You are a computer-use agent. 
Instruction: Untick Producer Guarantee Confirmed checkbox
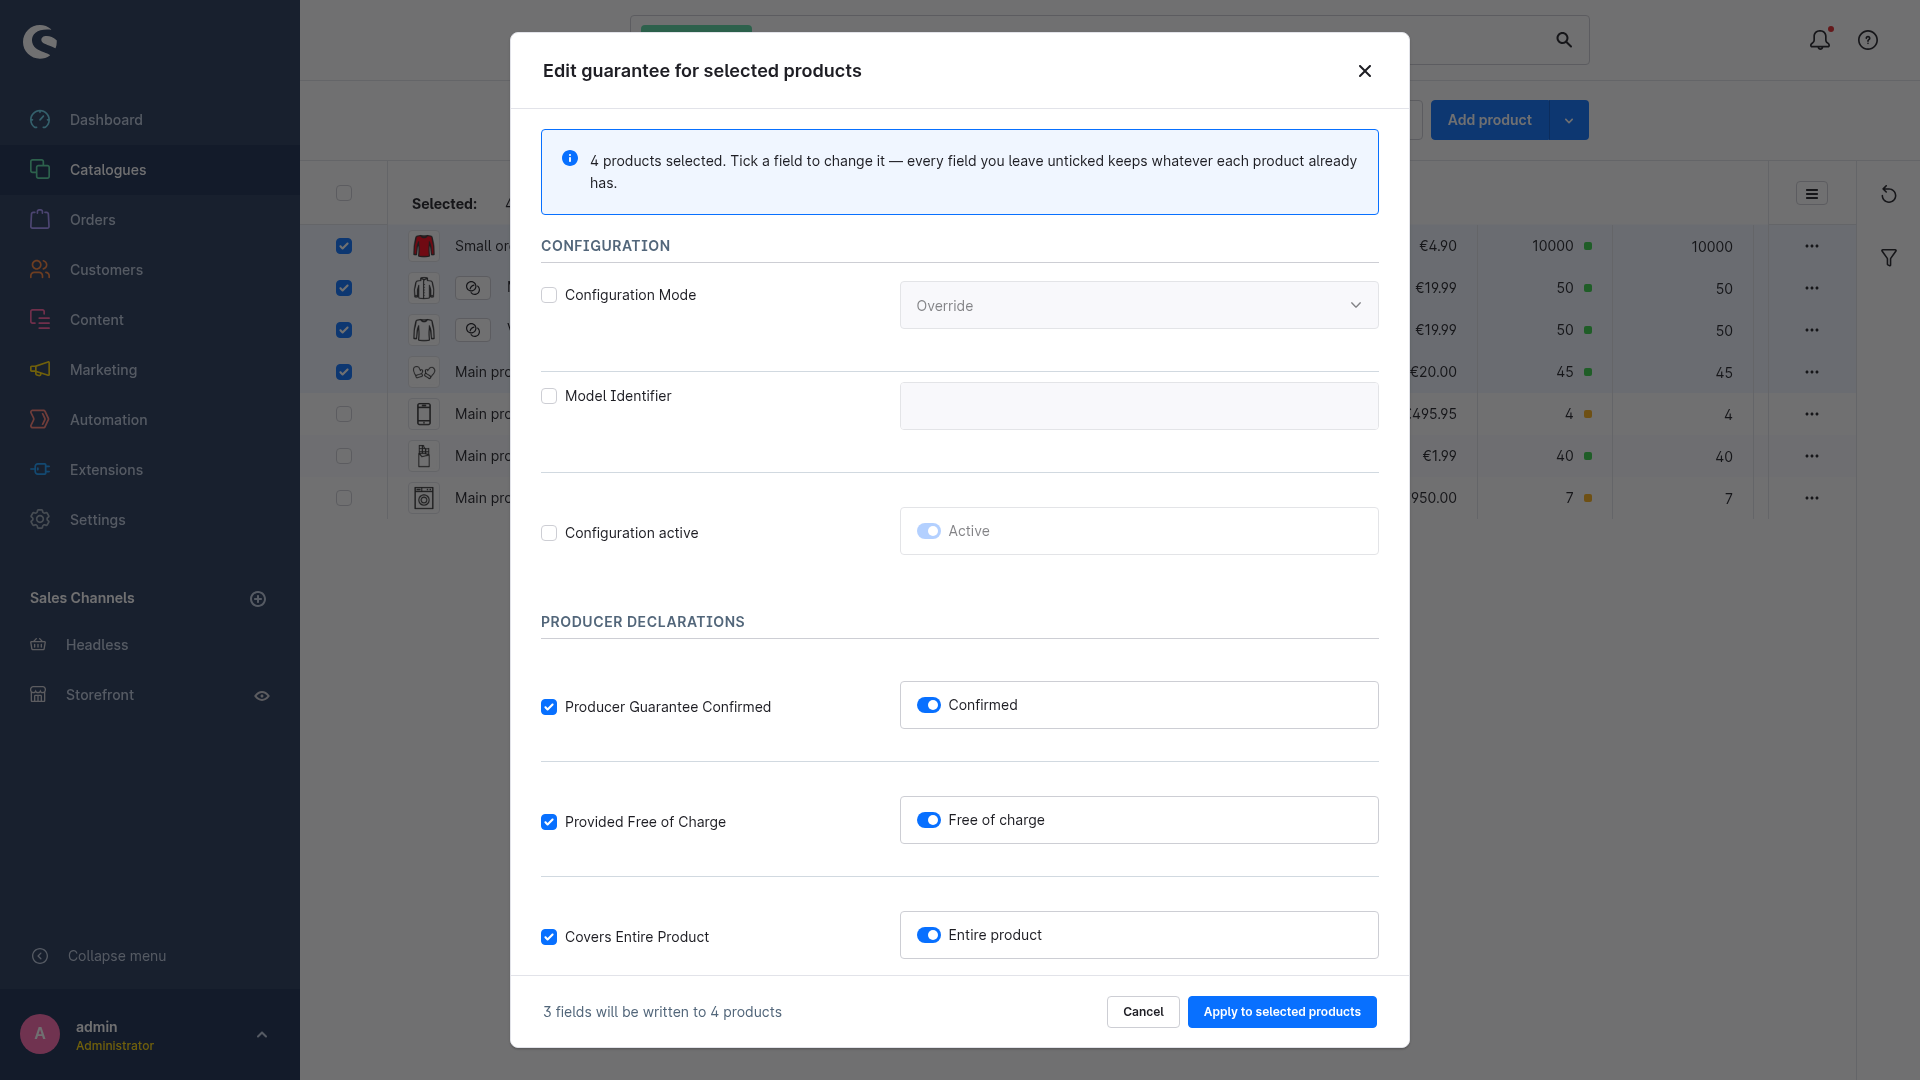549,707
